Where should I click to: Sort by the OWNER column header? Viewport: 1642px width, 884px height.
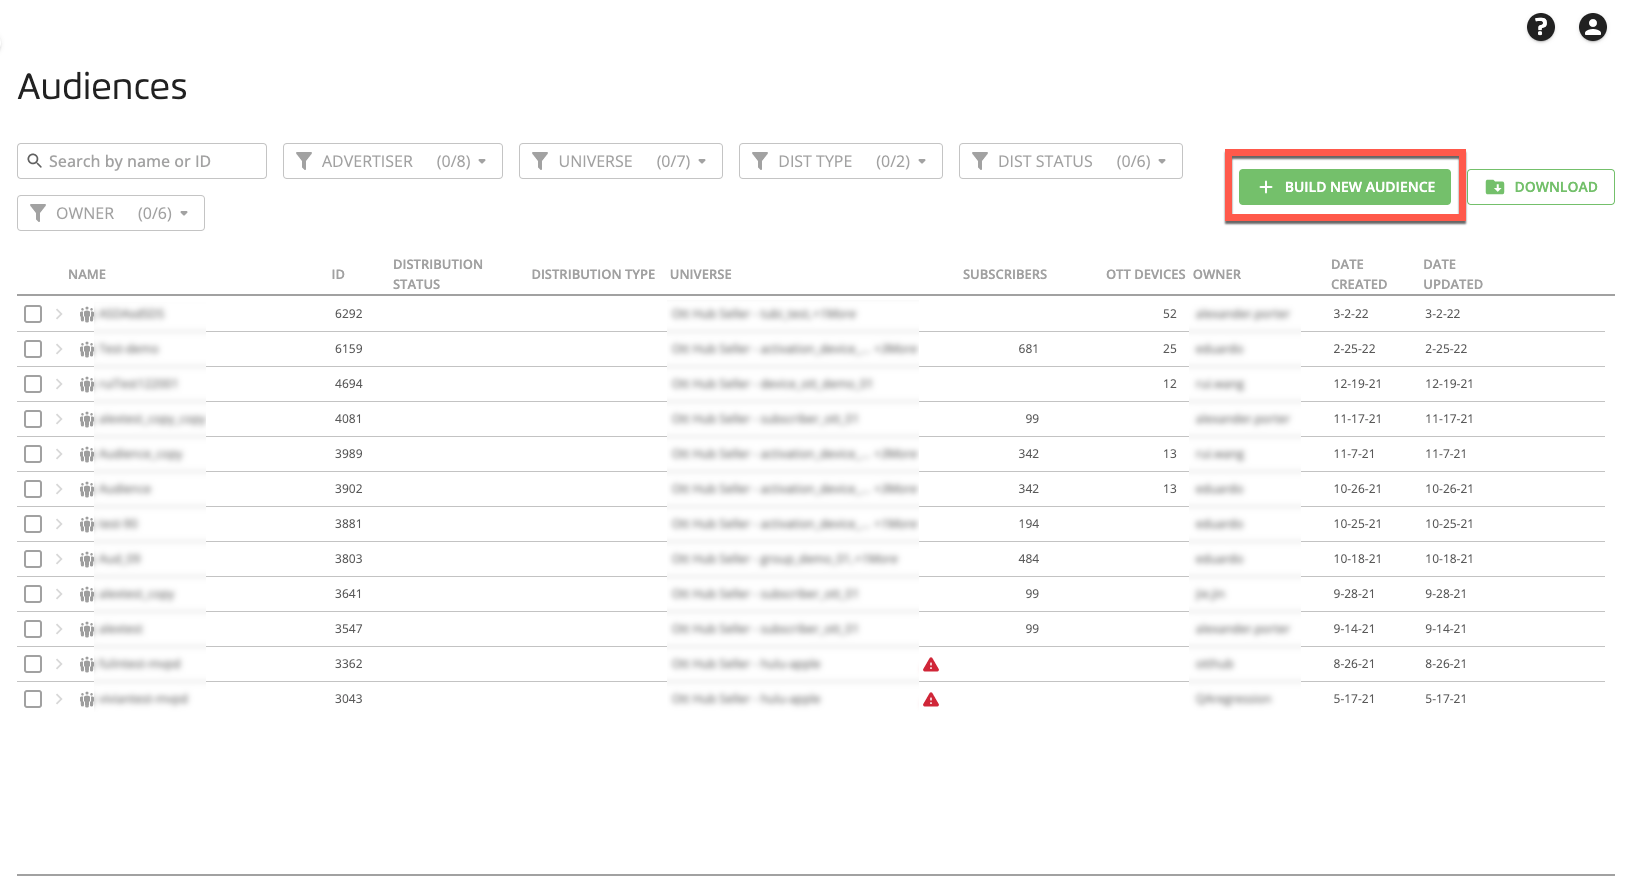click(1217, 274)
